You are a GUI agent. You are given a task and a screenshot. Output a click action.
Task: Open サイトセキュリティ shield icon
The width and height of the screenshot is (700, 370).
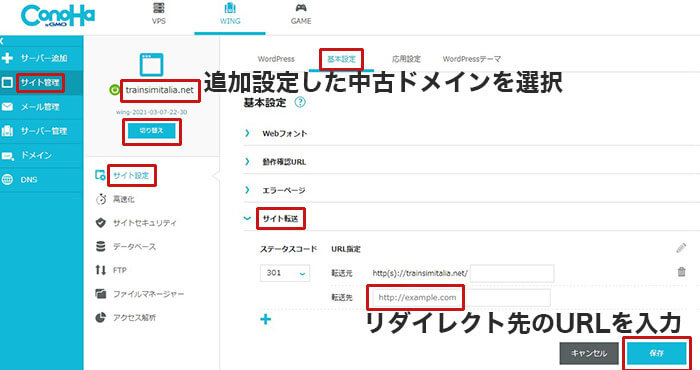101,222
